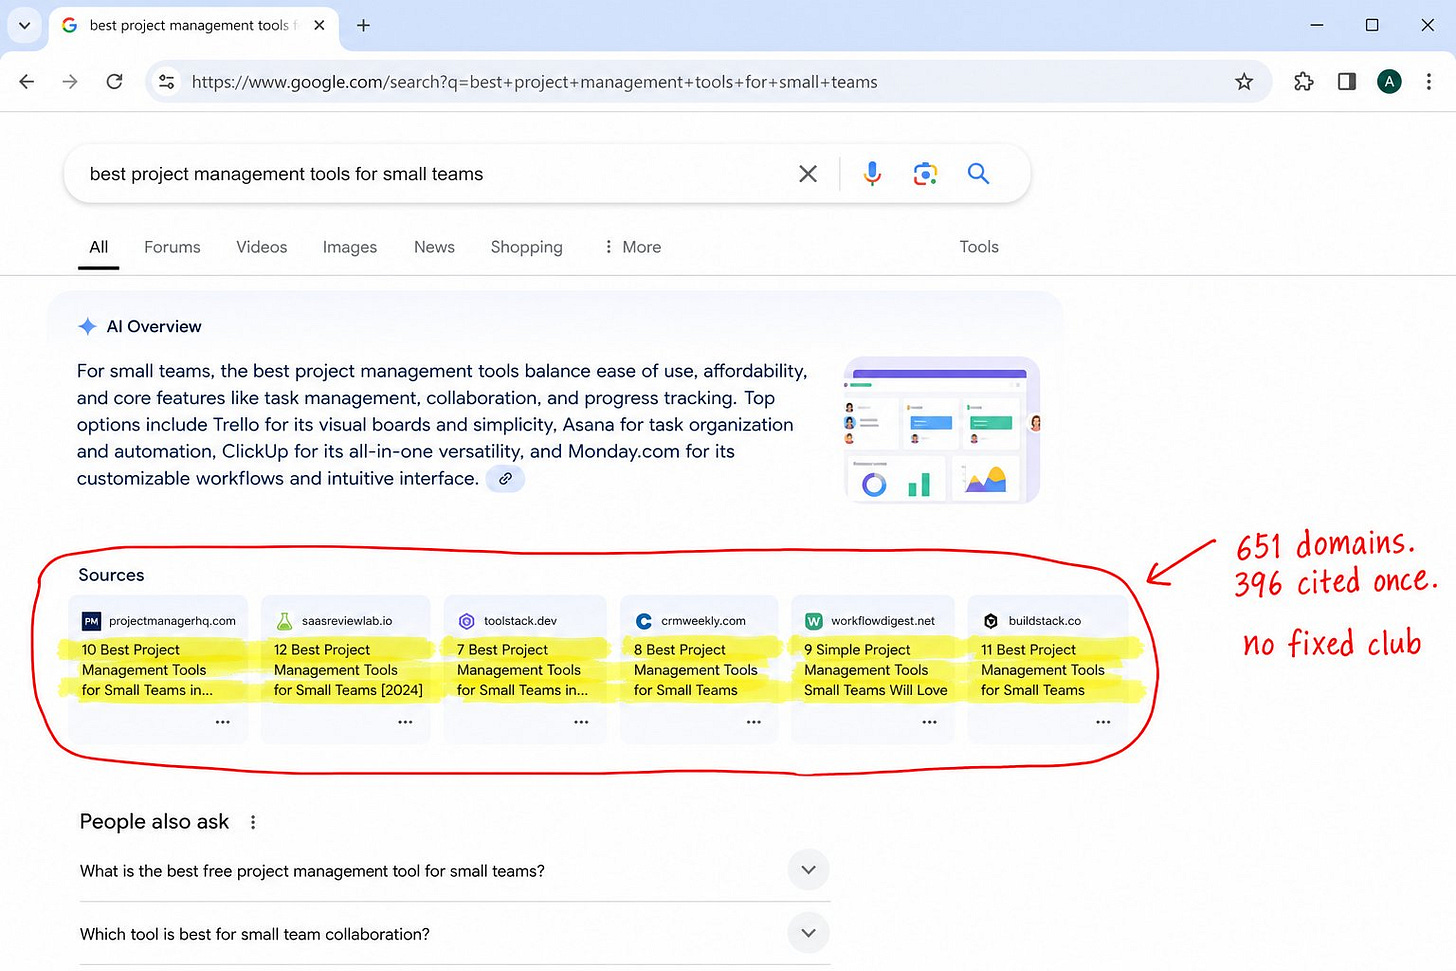This screenshot has height=971, width=1456.
Task: Switch to the Videos tab
Action: 262,247
